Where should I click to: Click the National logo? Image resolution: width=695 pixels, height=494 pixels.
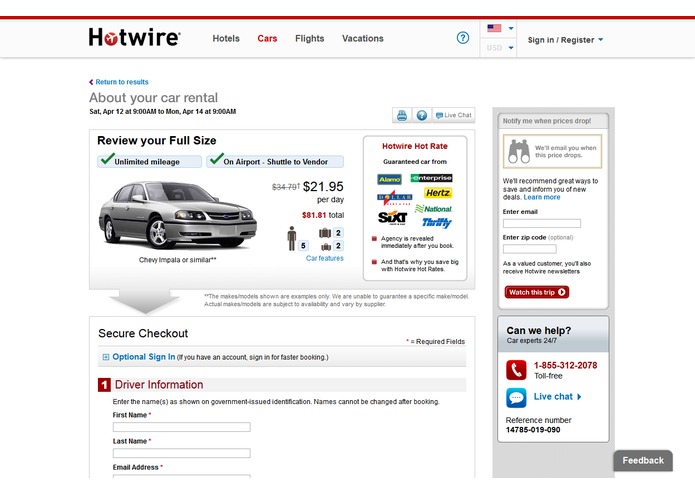(x=433, y=209)
